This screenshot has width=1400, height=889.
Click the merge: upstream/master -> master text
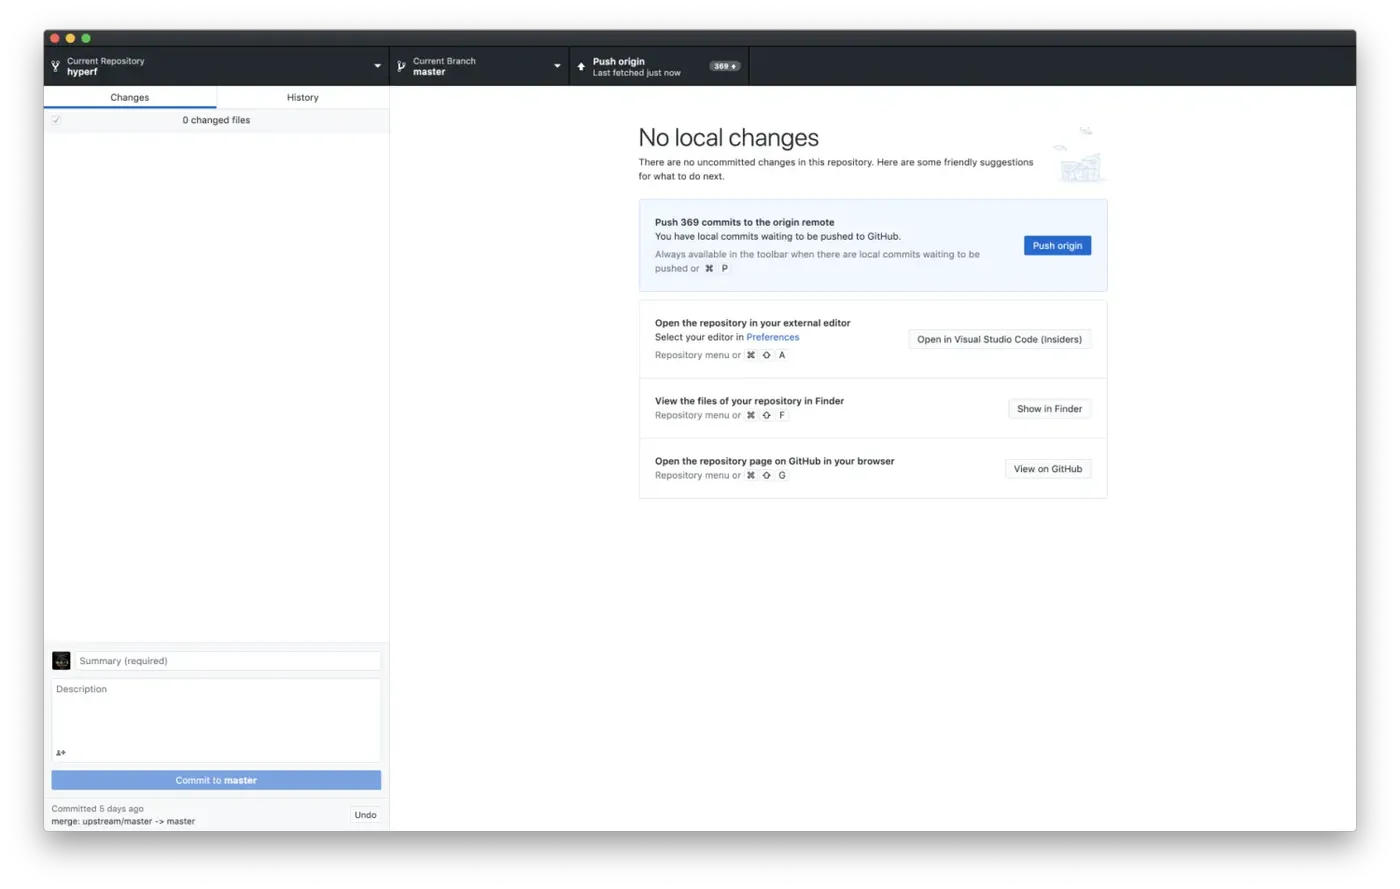[123, 821]
